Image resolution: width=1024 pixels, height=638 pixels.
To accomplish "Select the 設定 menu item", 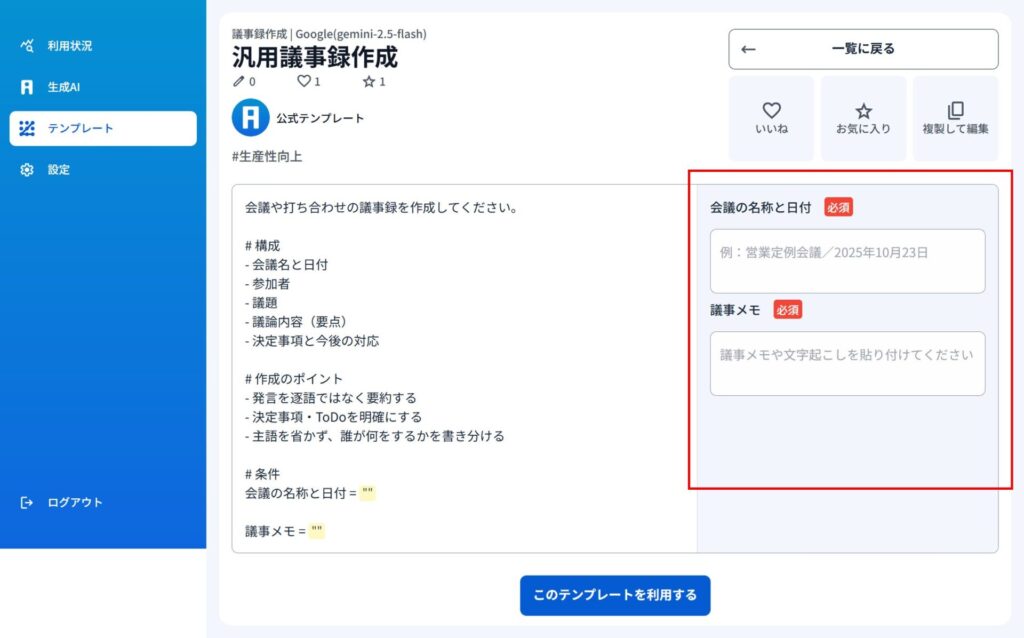I will tap(59, 170).
